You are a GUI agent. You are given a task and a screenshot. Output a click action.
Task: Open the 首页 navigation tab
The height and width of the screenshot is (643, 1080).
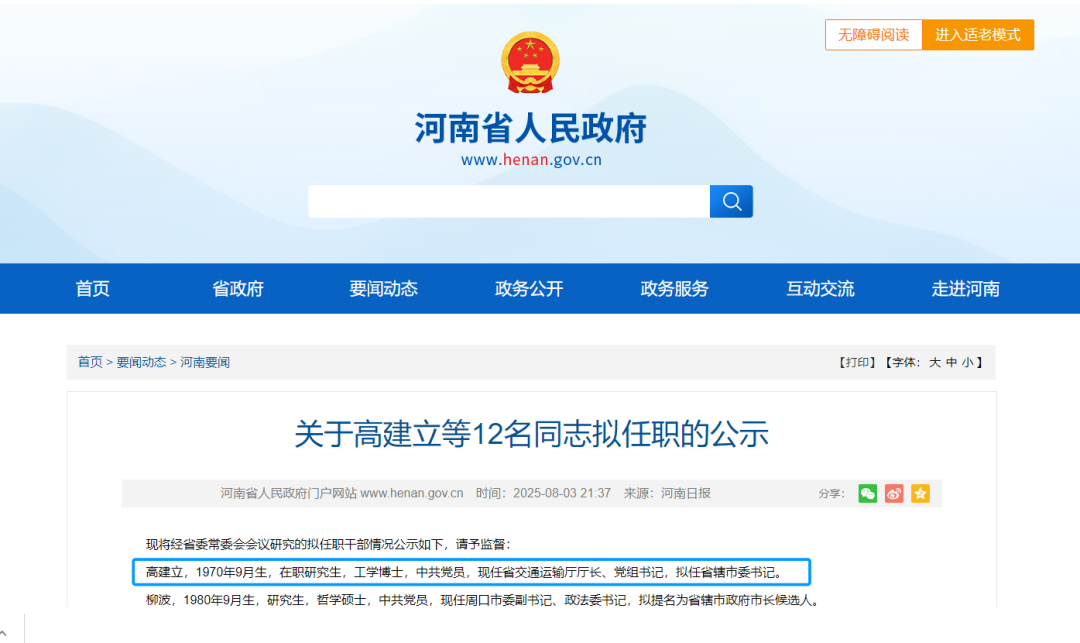[92, 289]
